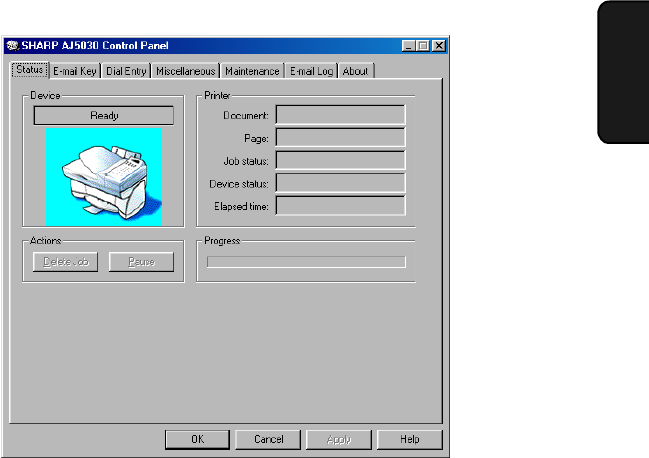Screen dimensions: 649x458
Task: Click the "Actions" group label
Action: 46,240
